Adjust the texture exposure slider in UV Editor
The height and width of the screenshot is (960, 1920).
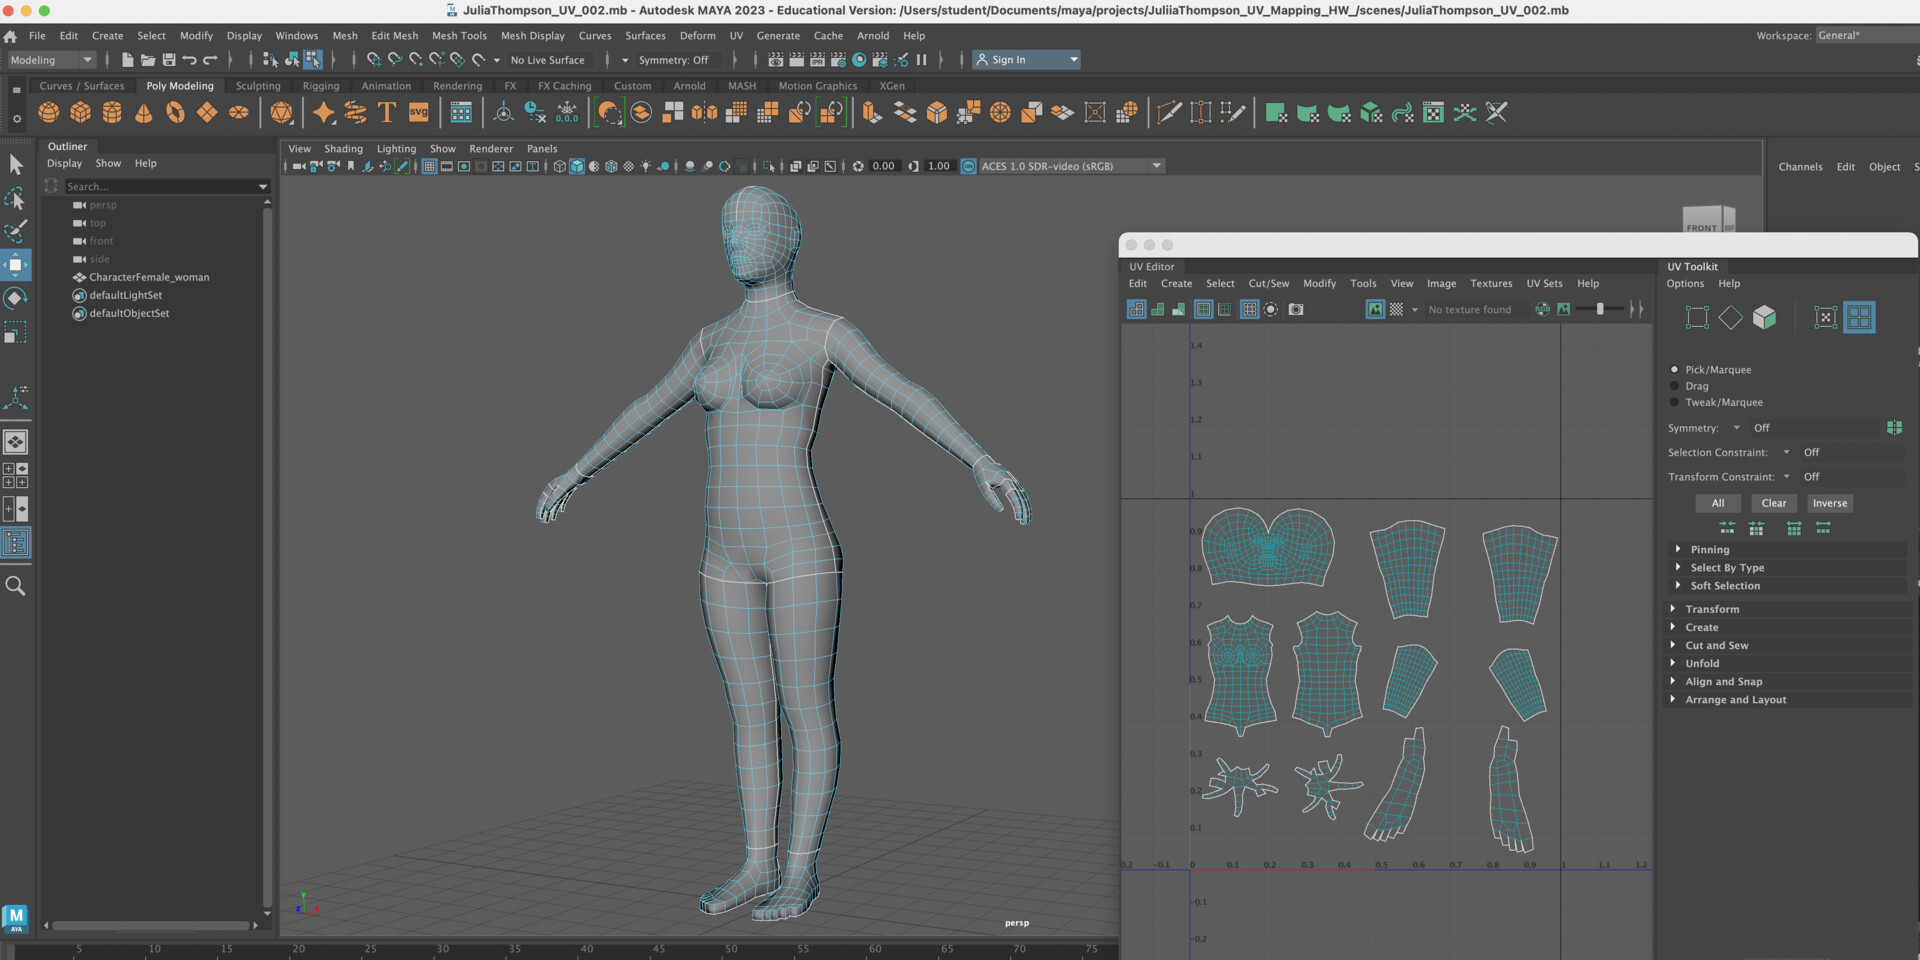point(1600,309)
